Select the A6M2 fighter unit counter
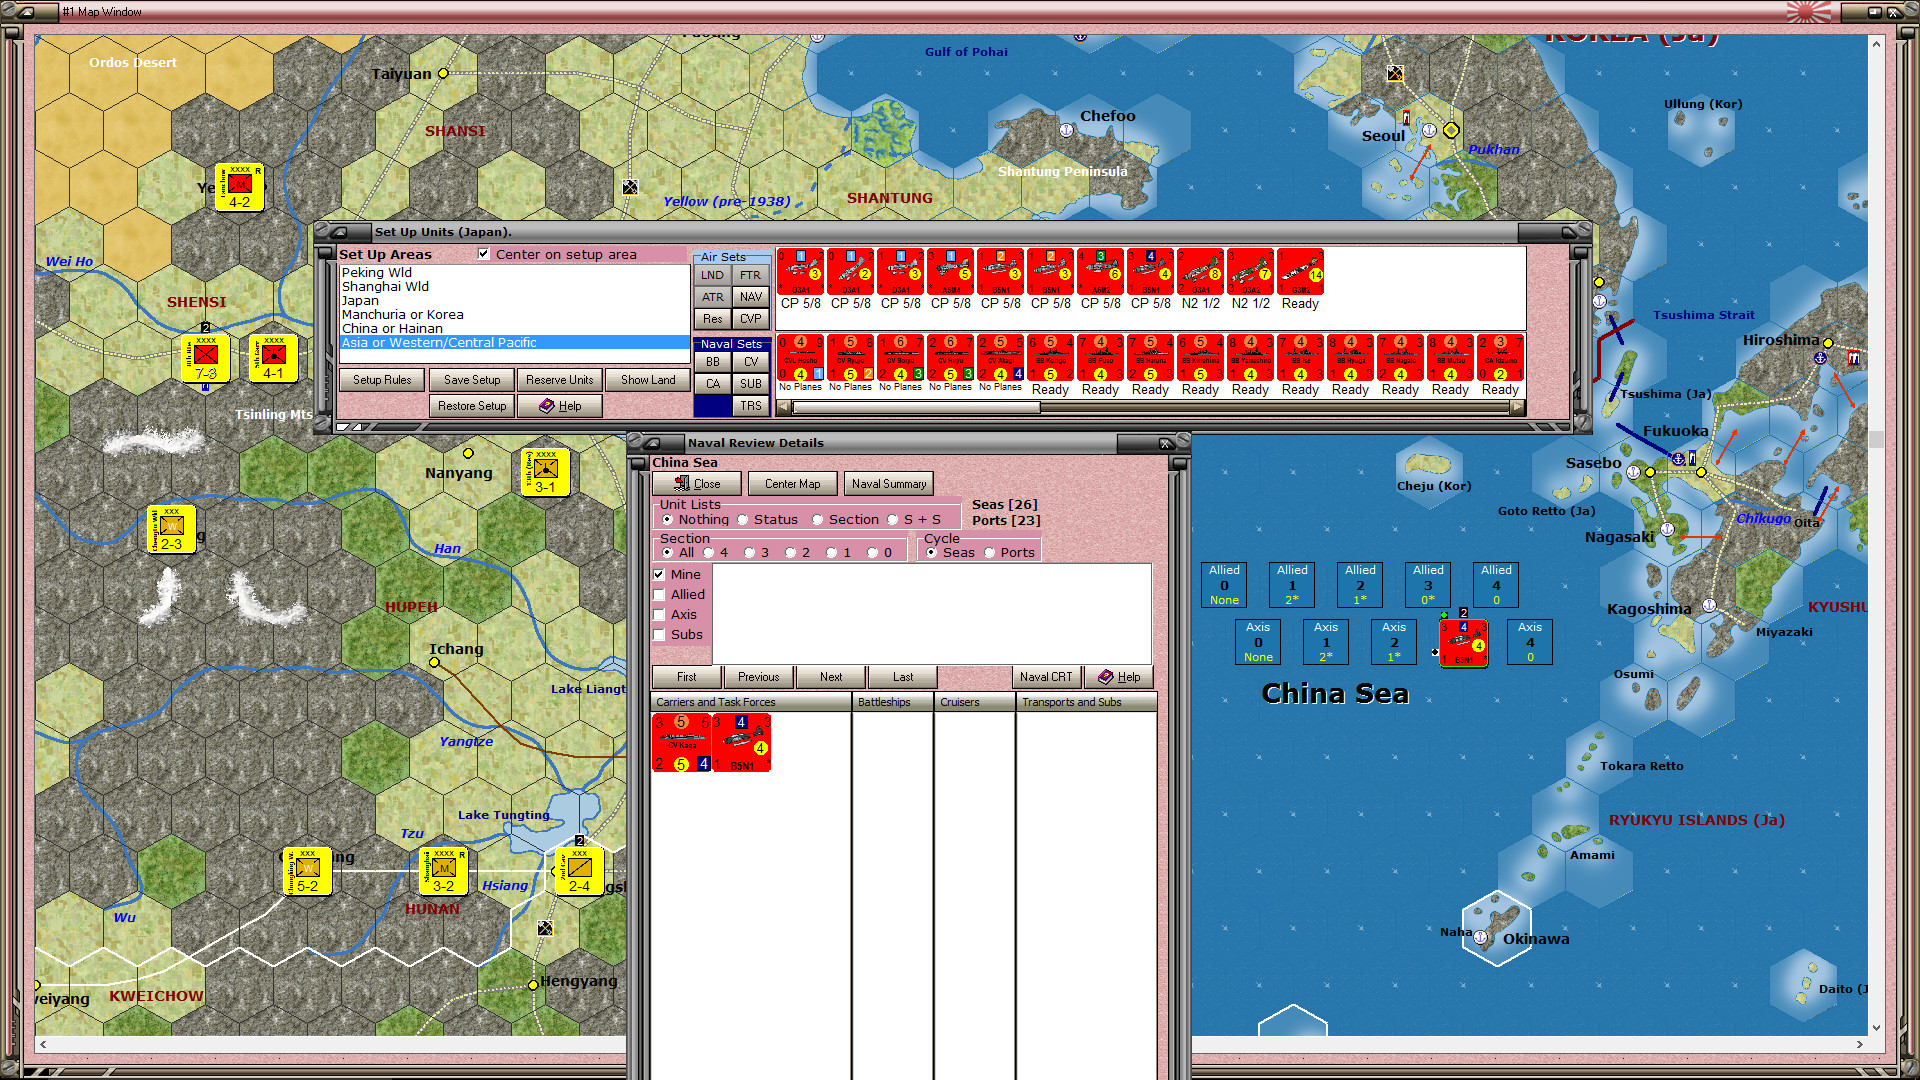 click(x=1100, y=271)
